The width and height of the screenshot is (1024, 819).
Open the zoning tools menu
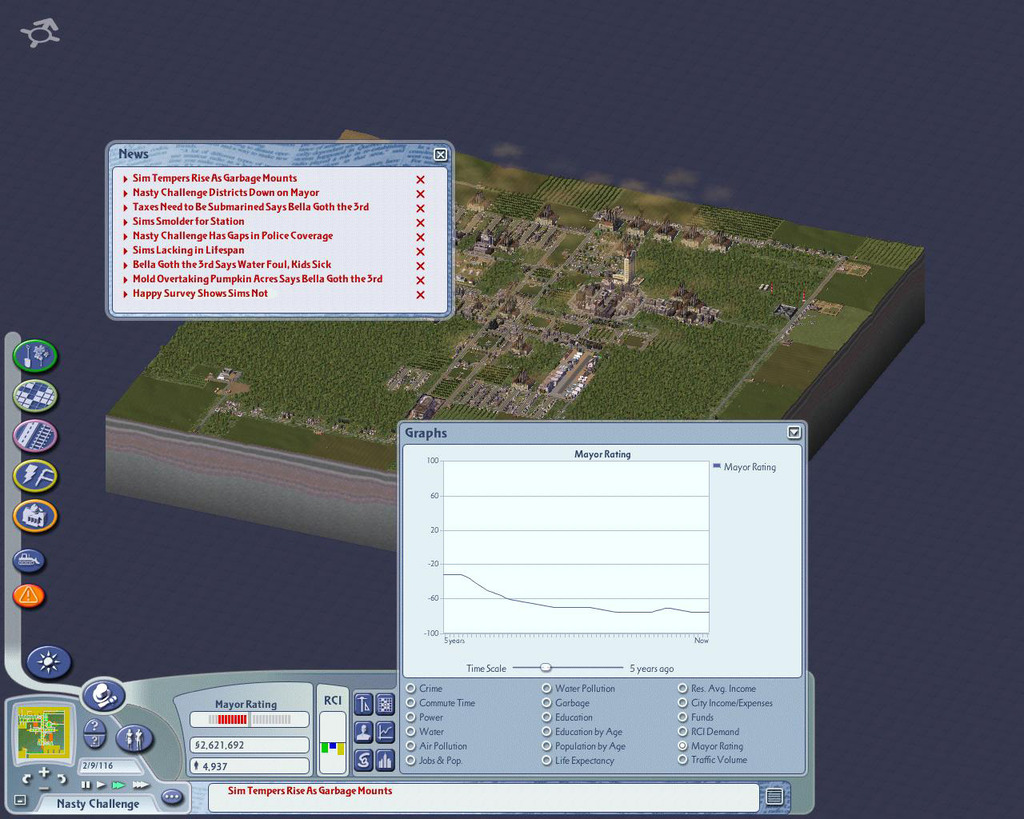[35, 396]
